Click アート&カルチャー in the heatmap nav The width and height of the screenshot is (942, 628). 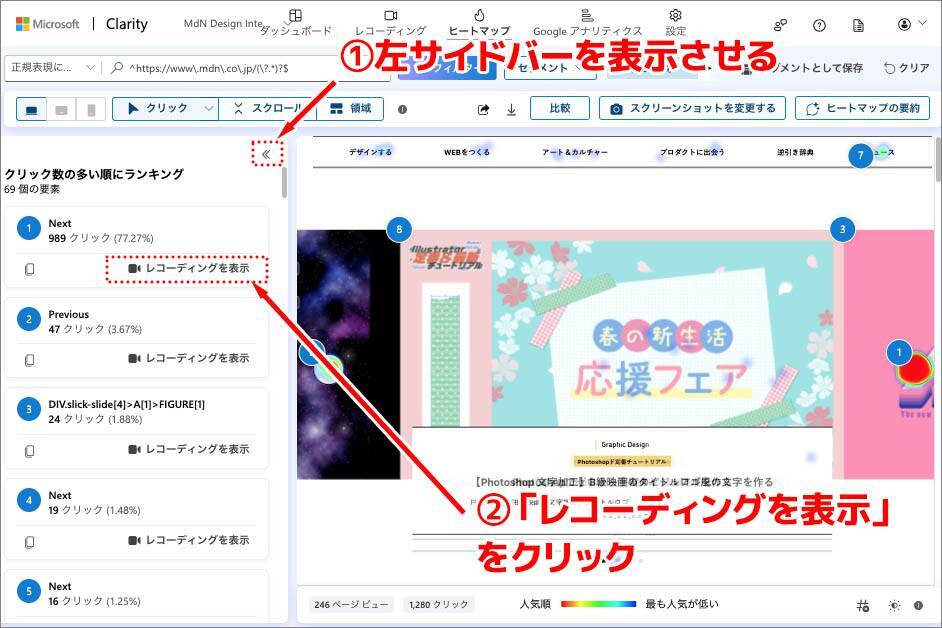tap(574, 152)
